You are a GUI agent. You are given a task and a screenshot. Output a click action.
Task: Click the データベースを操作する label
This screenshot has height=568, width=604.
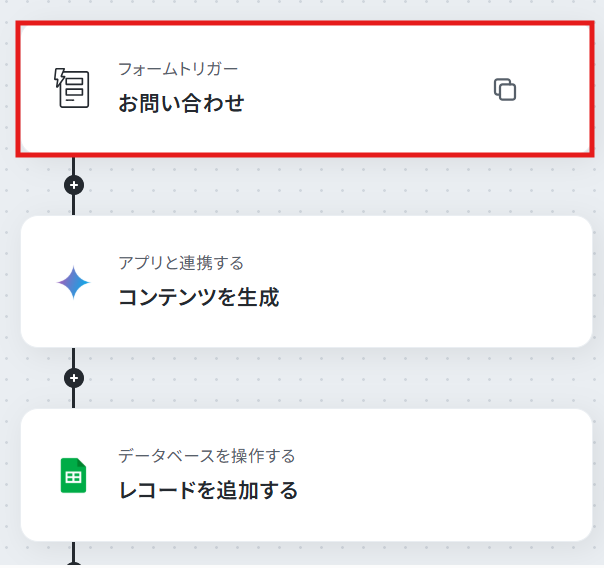tap(206, 456)
